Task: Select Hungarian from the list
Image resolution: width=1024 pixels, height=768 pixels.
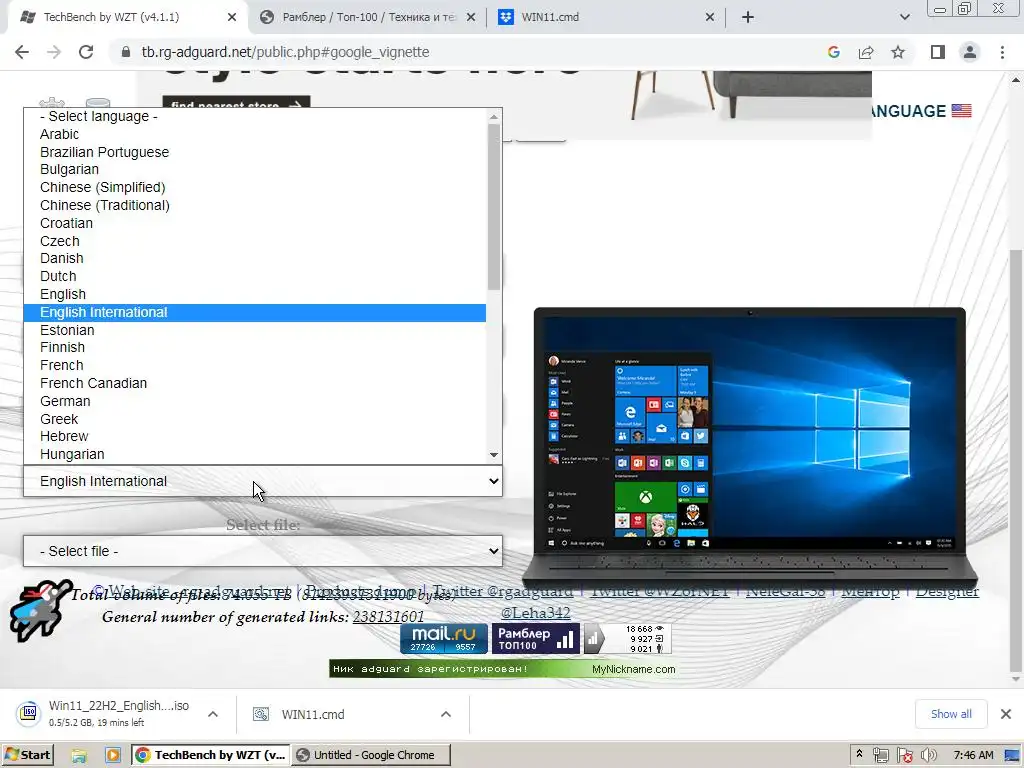Action: [x=255, y=454]
